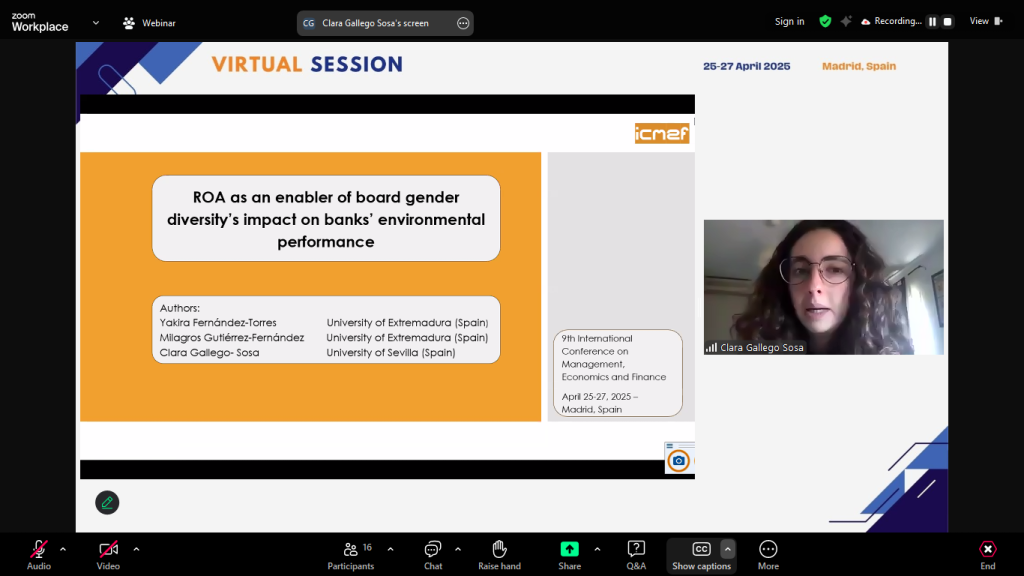Viewport: 1024px width, 576px height.
Task: Click the green annotation pencil icon
Action: [107, 502]
